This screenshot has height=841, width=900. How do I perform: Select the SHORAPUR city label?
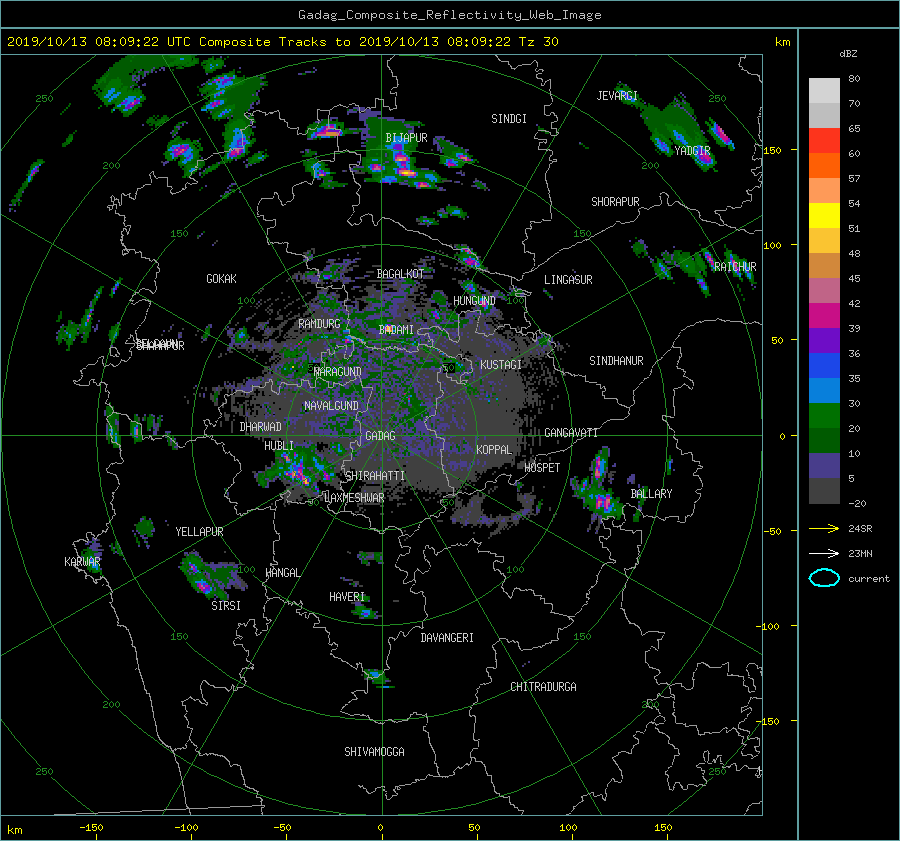pos(615,202)
